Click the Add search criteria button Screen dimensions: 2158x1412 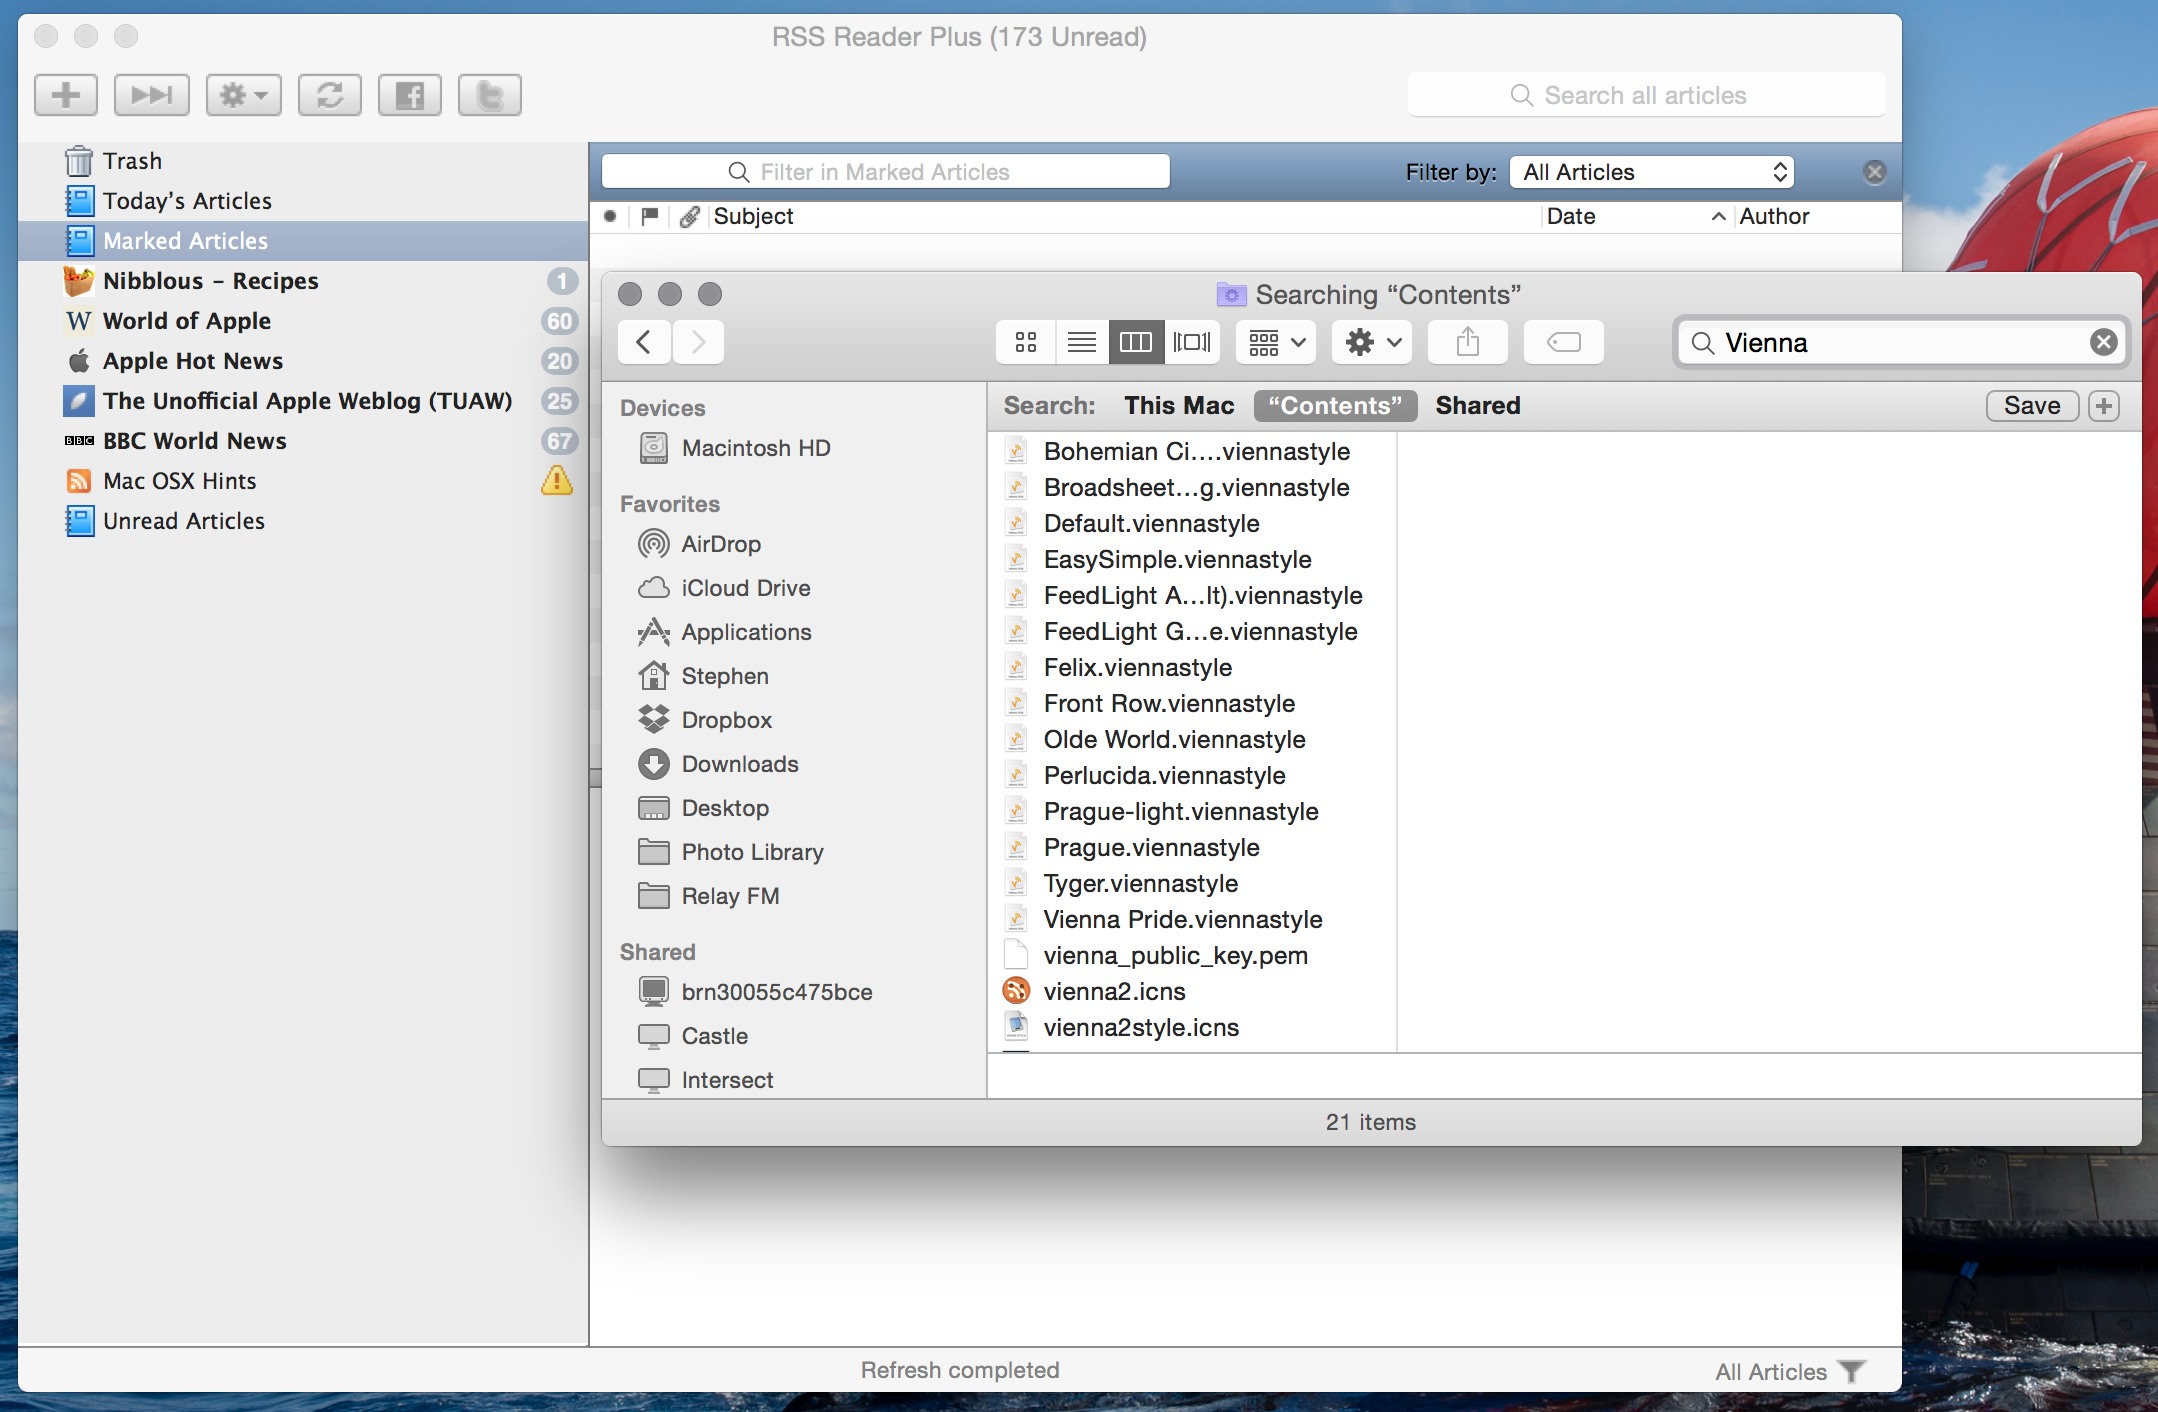point(2106,405)
